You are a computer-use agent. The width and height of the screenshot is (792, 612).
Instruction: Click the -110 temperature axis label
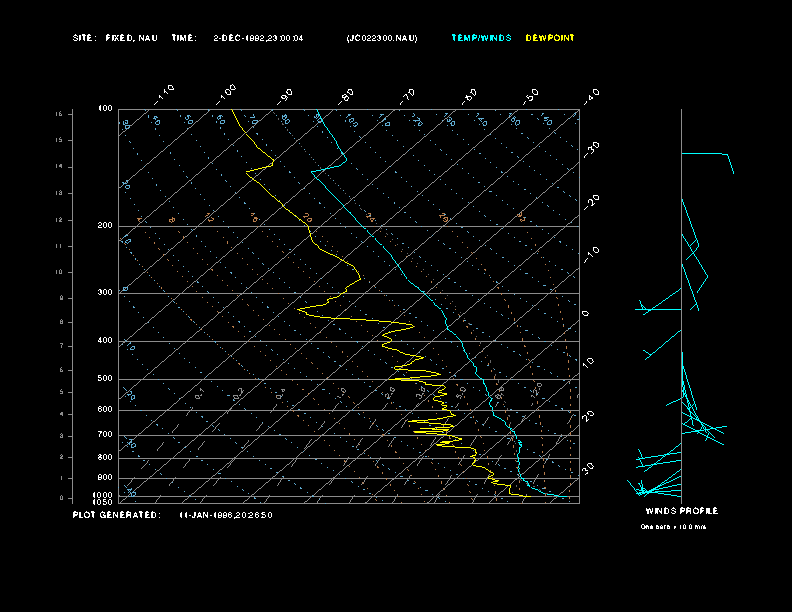click(x=164, y=95)
